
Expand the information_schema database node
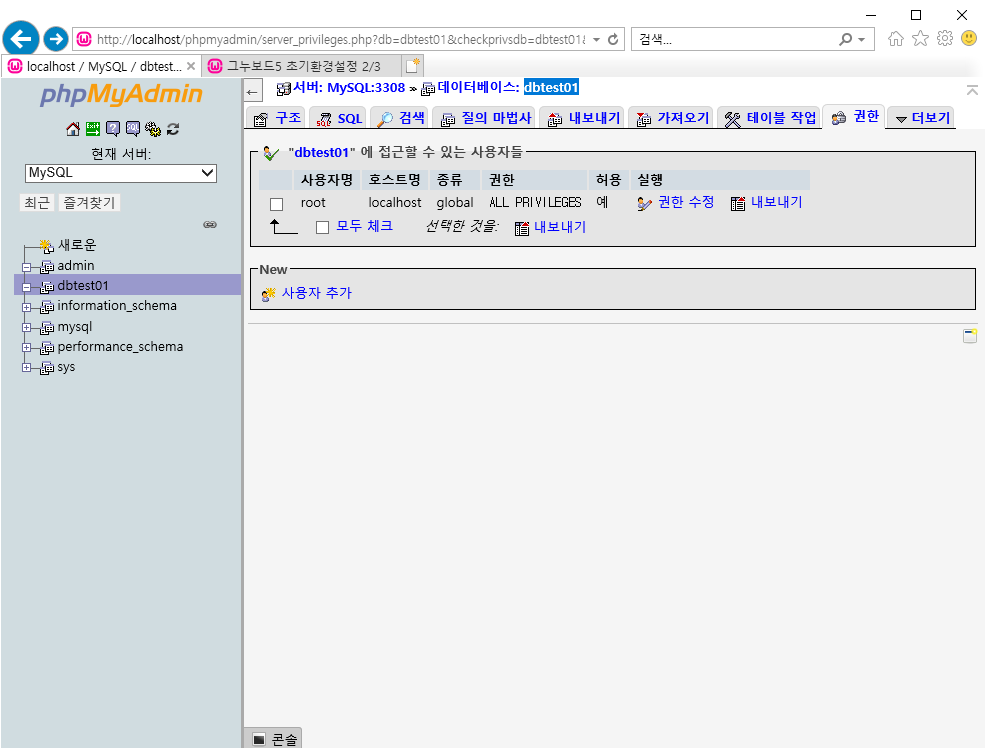click(x=26, y=308)
